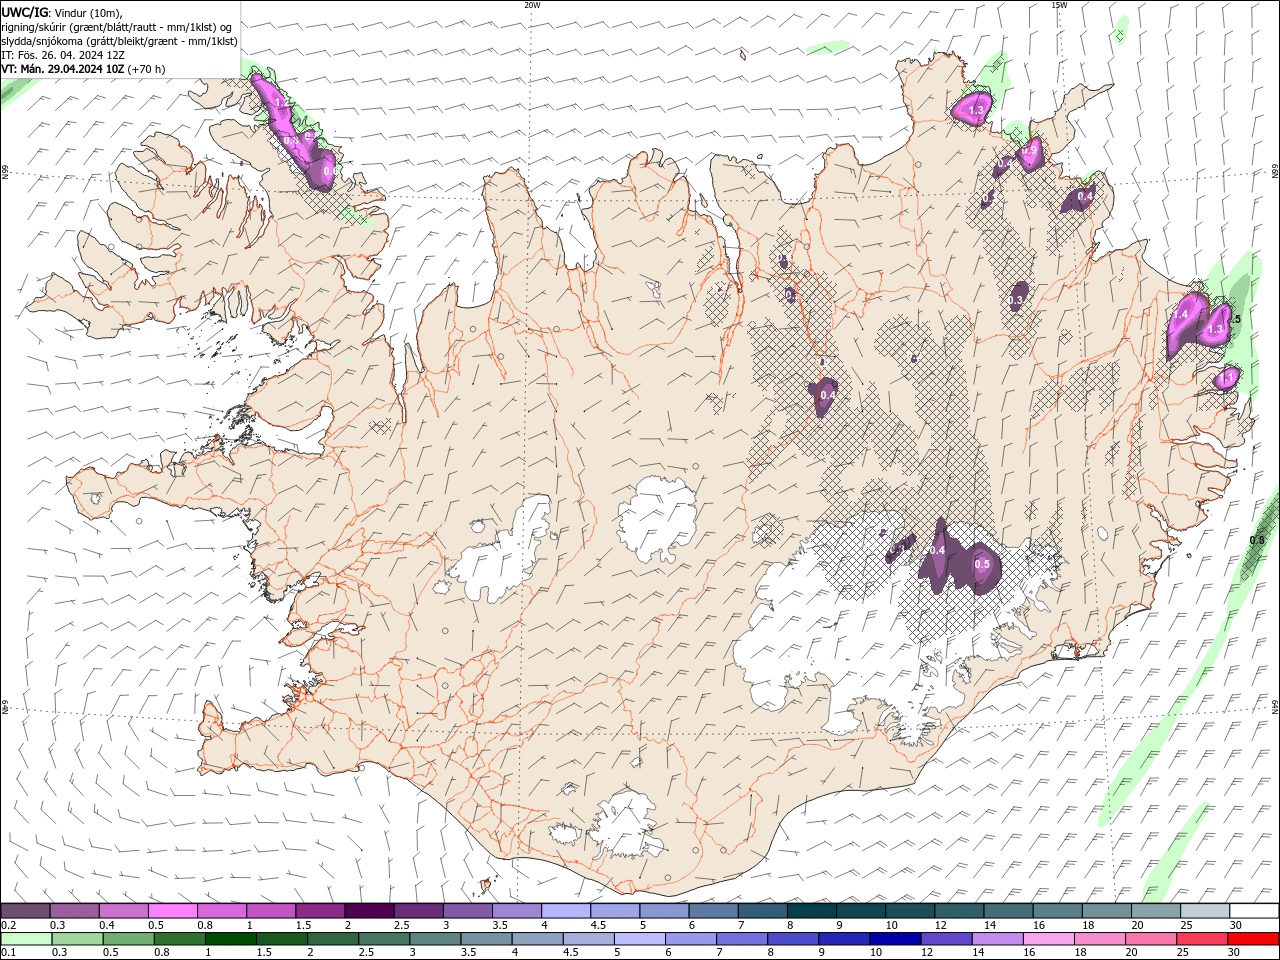
Task: Click the elongated pink snowfall band in the Westfjords
Action: click(292, 130)
